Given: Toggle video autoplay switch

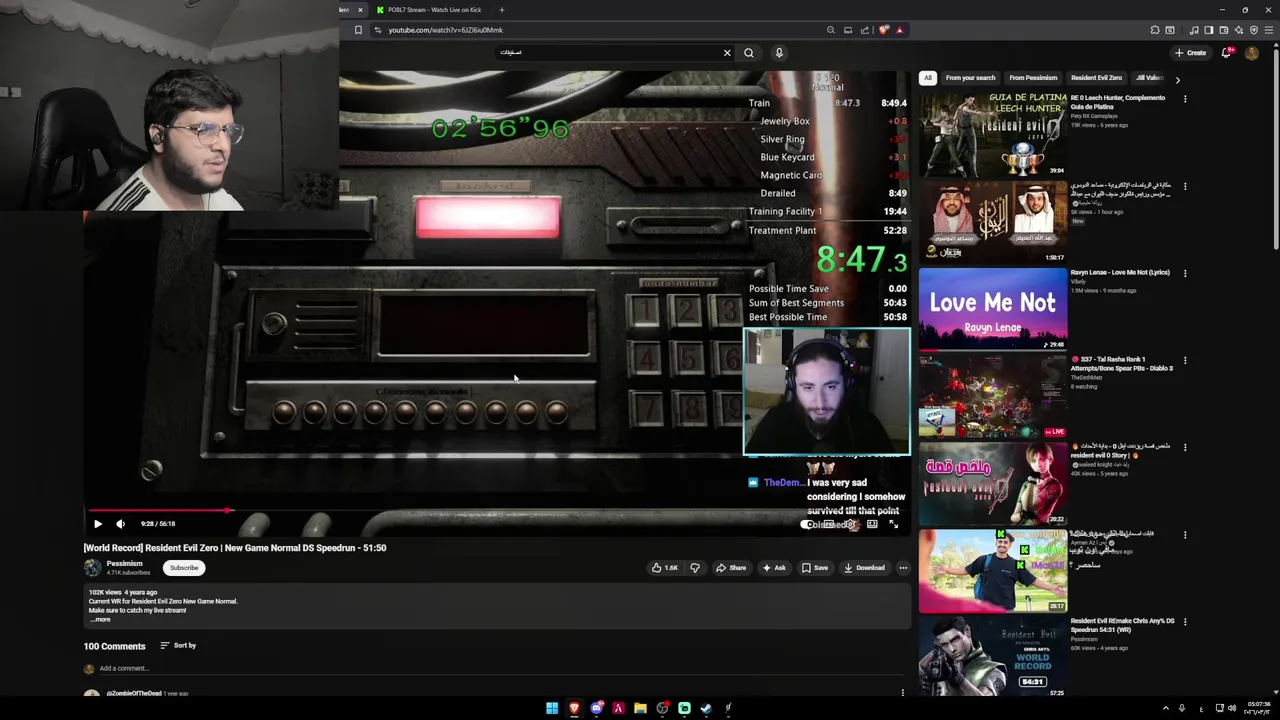Looking at the screenshot, I should pyautogui.click(x=809, y=524).
